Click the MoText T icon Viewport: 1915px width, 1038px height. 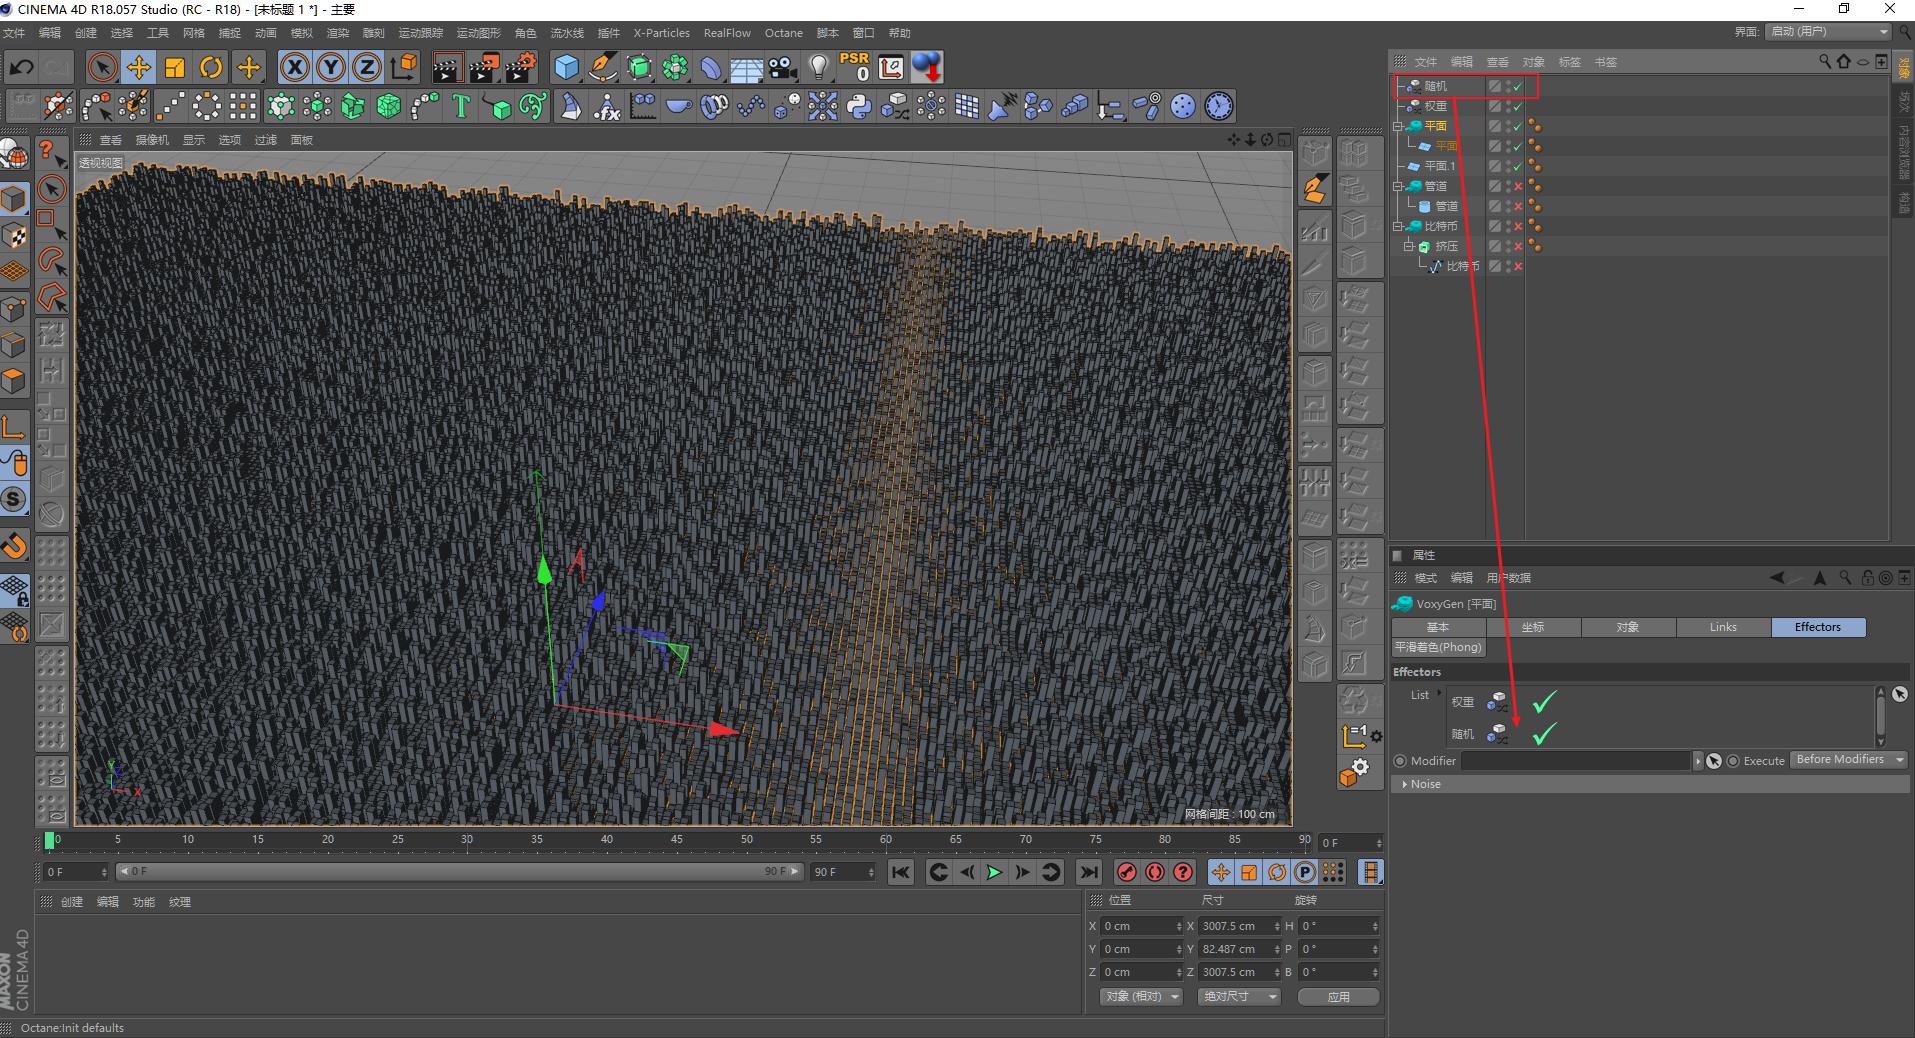pos(461,107)
